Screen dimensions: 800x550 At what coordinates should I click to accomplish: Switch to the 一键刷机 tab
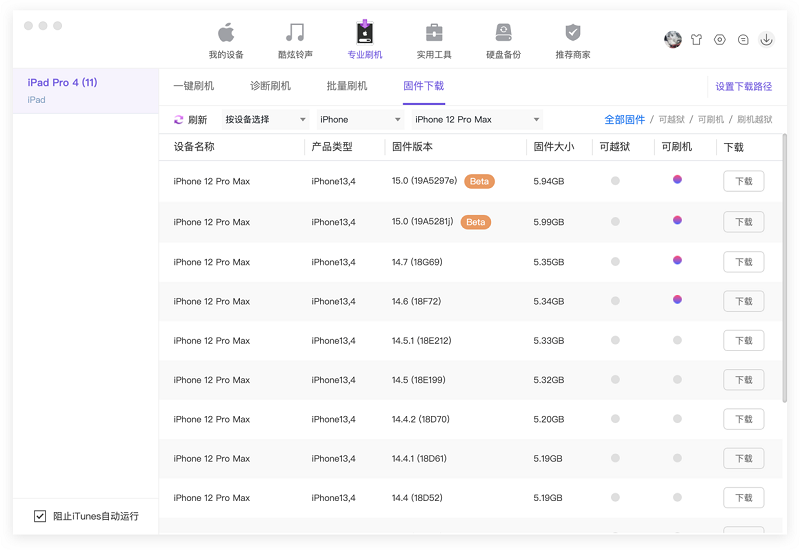point(193,86)
